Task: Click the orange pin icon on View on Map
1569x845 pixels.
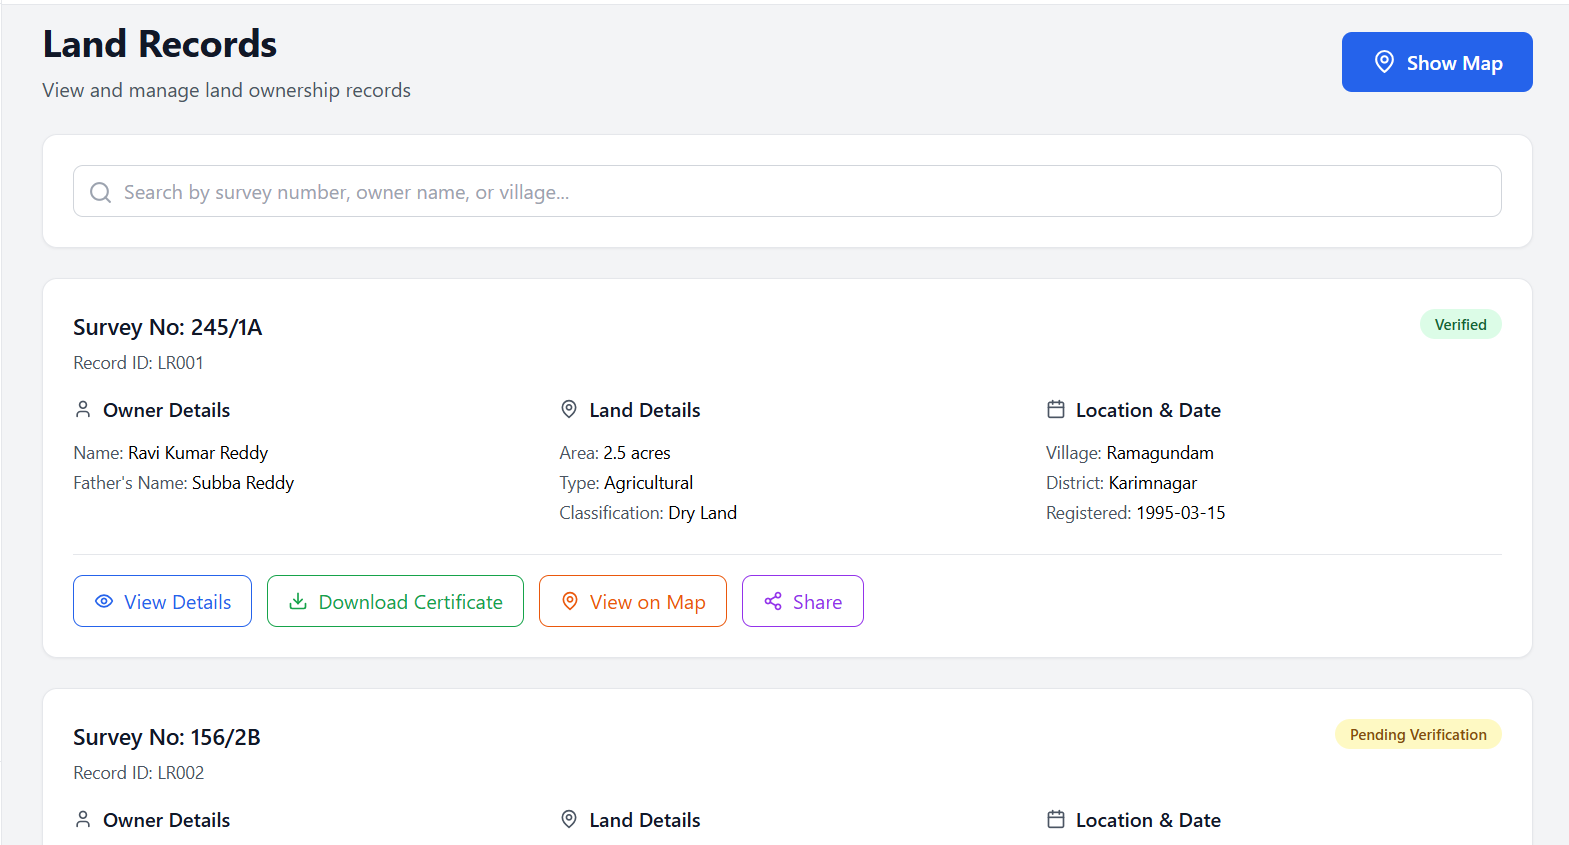Action: coord(570,601)
